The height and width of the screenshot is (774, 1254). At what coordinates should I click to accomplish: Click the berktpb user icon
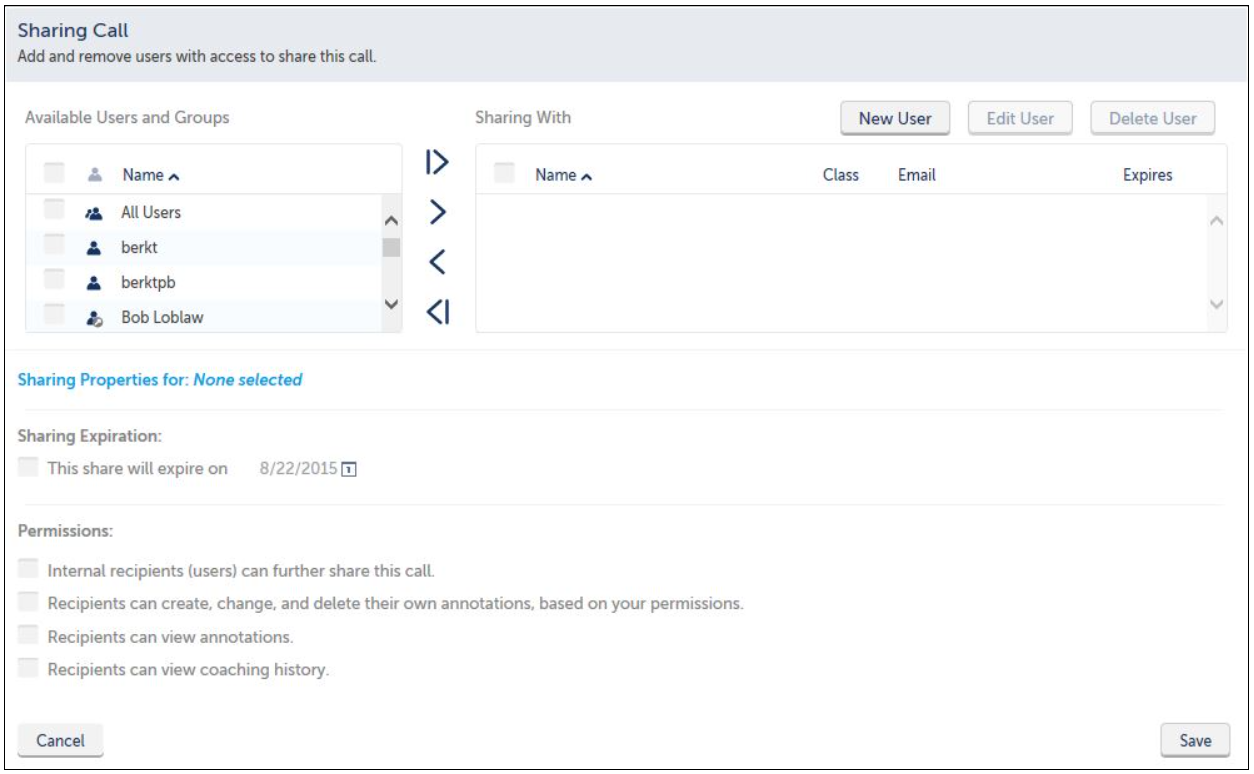[x=93, y=282]
